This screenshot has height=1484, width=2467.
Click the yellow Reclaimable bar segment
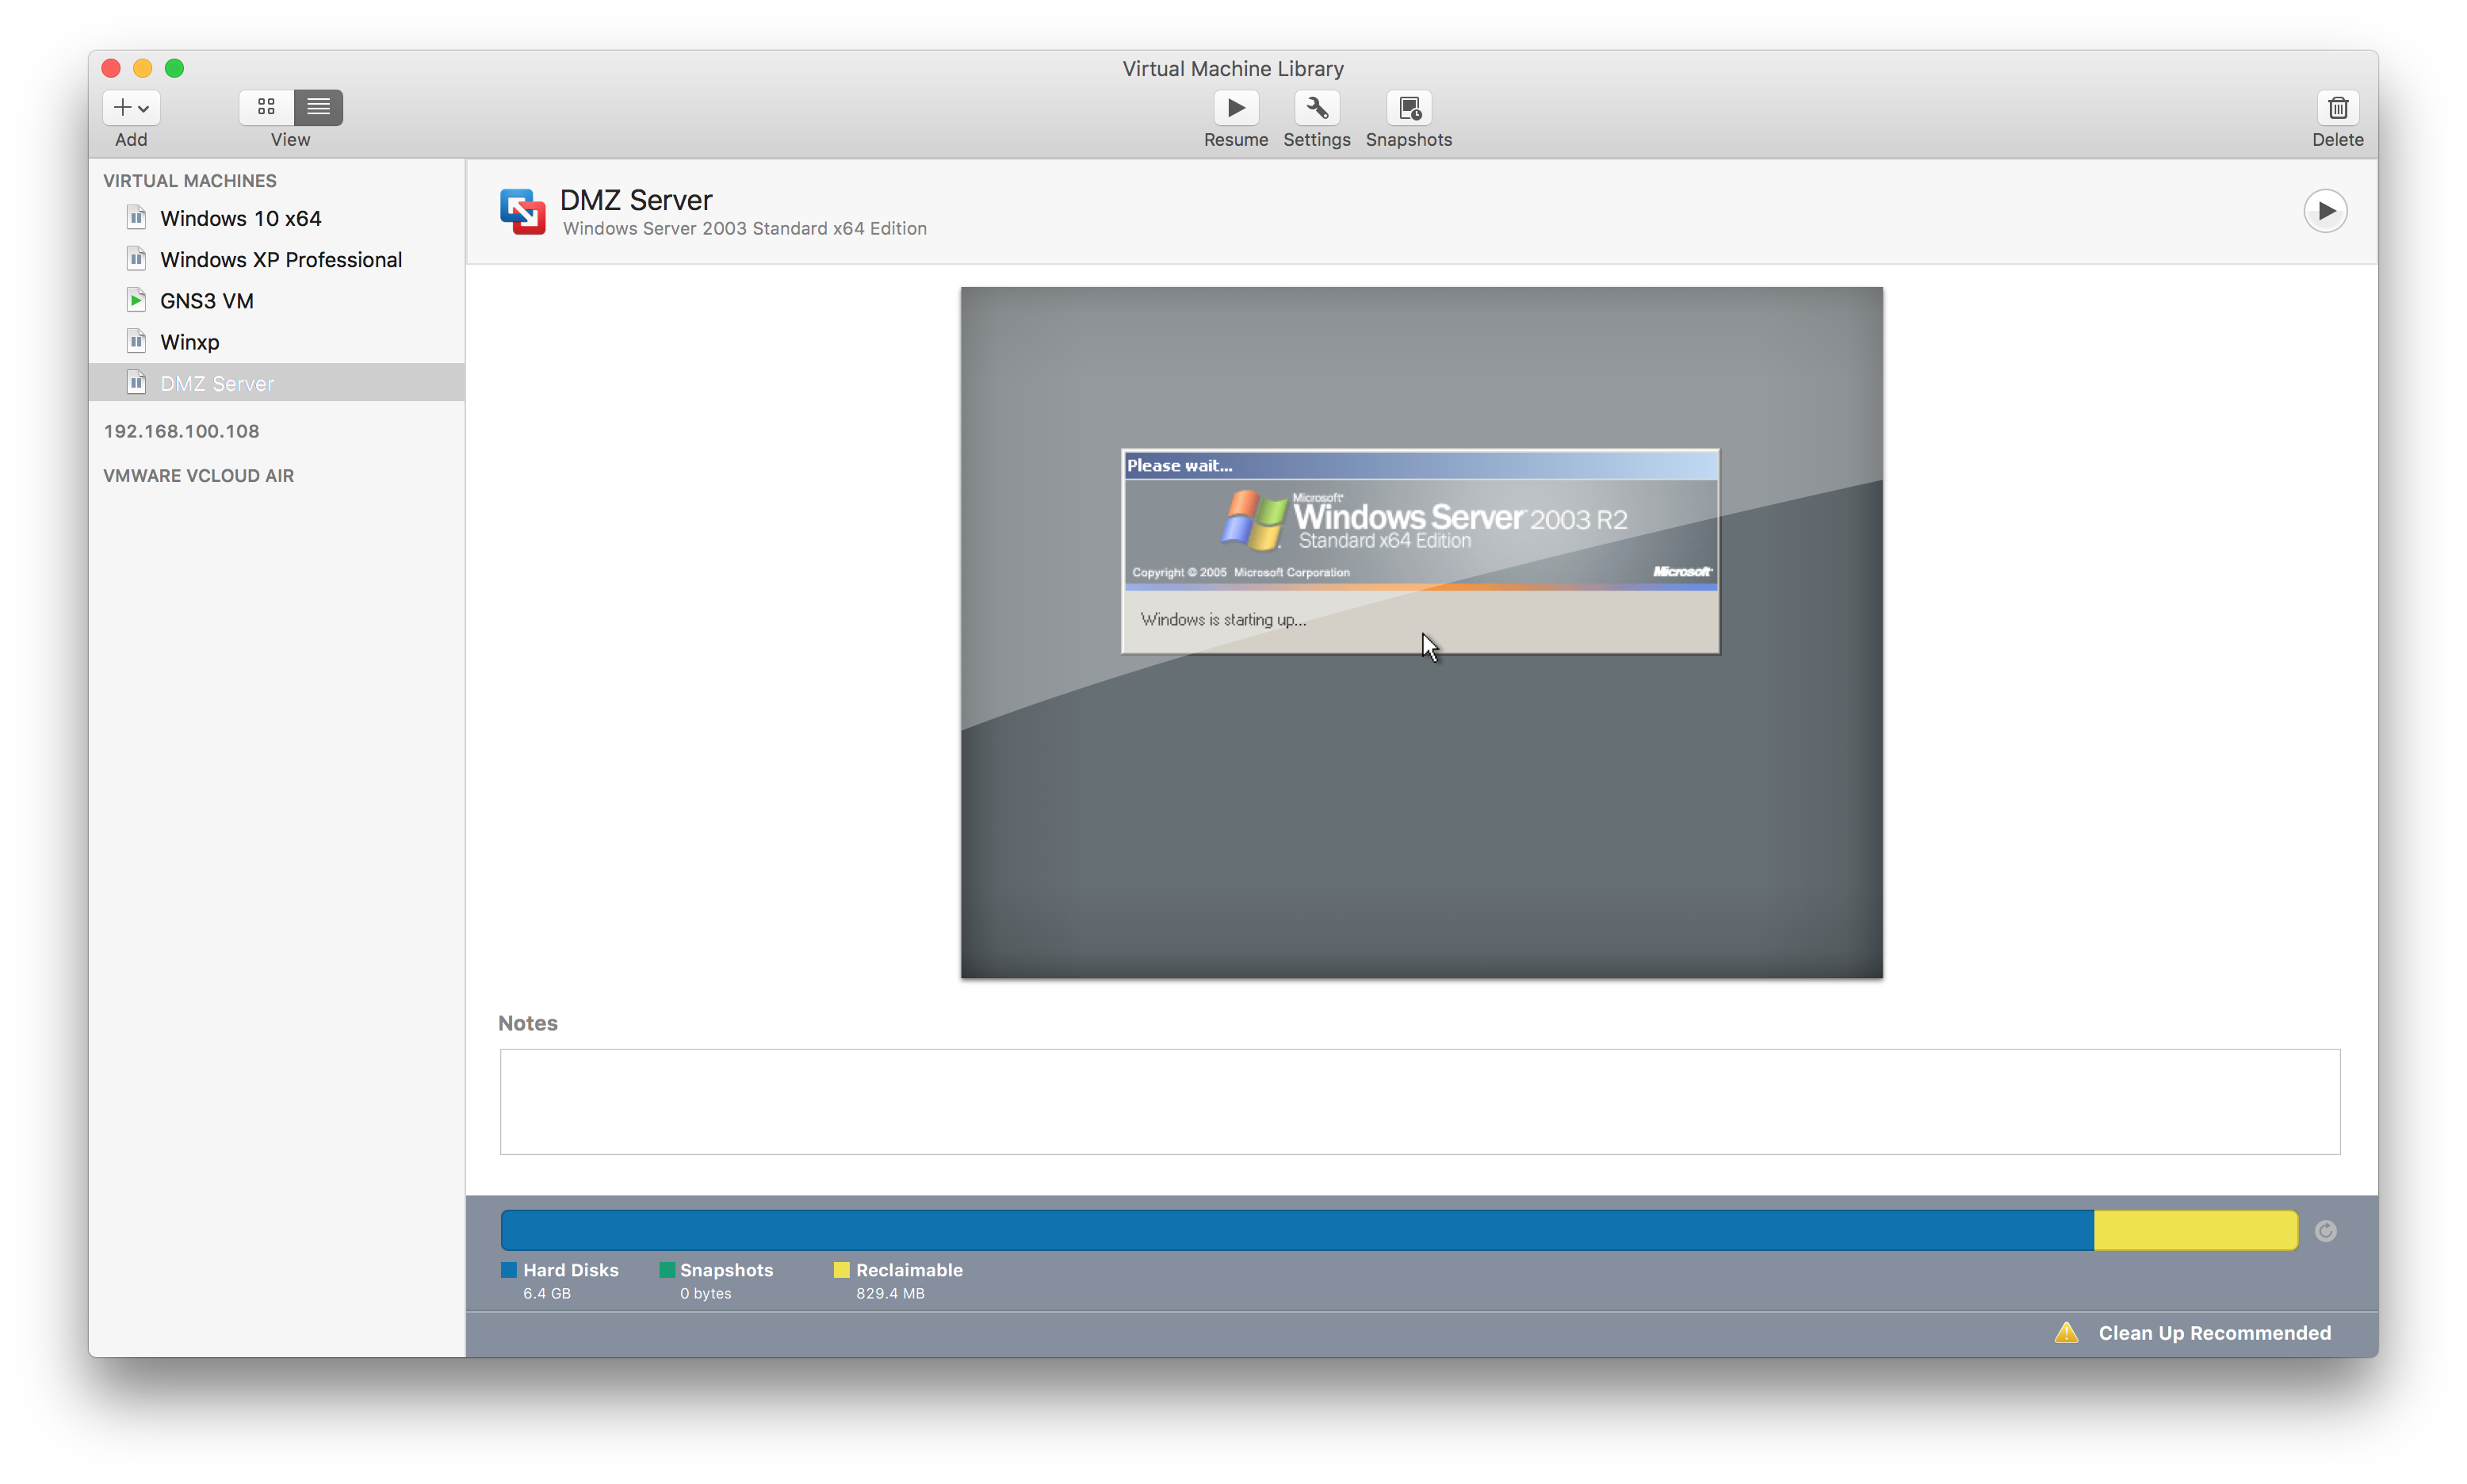(x=2195, y=1230)
